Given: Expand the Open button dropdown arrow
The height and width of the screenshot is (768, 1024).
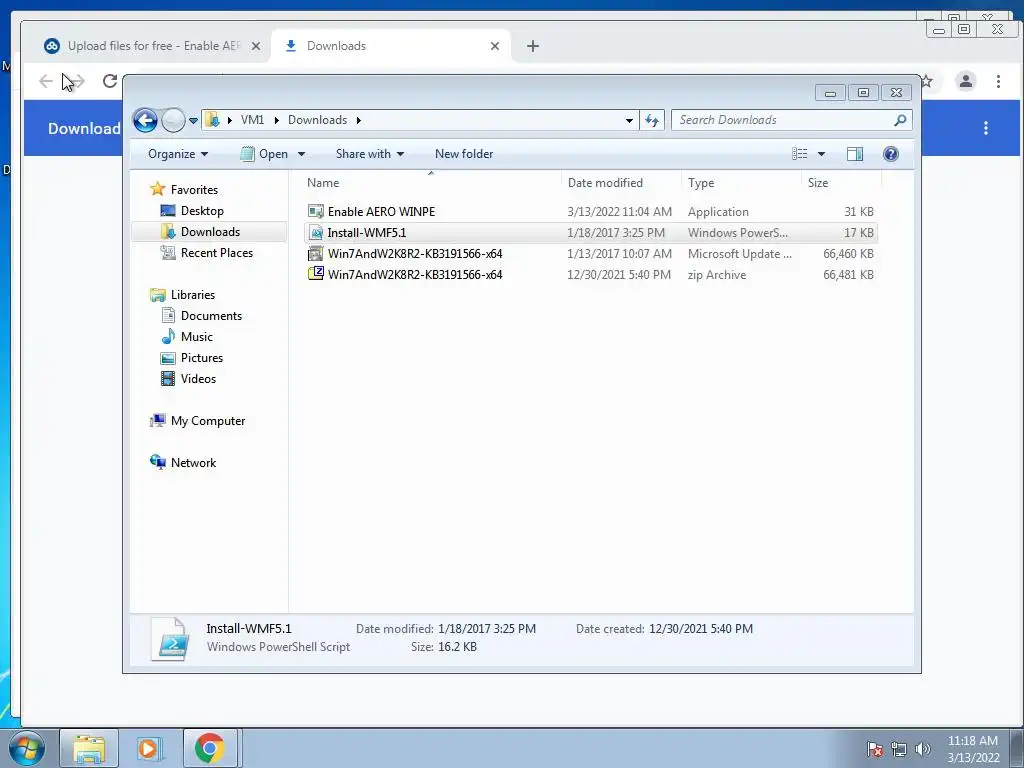Looking at the screenshot, I should [x=302, y=154].
